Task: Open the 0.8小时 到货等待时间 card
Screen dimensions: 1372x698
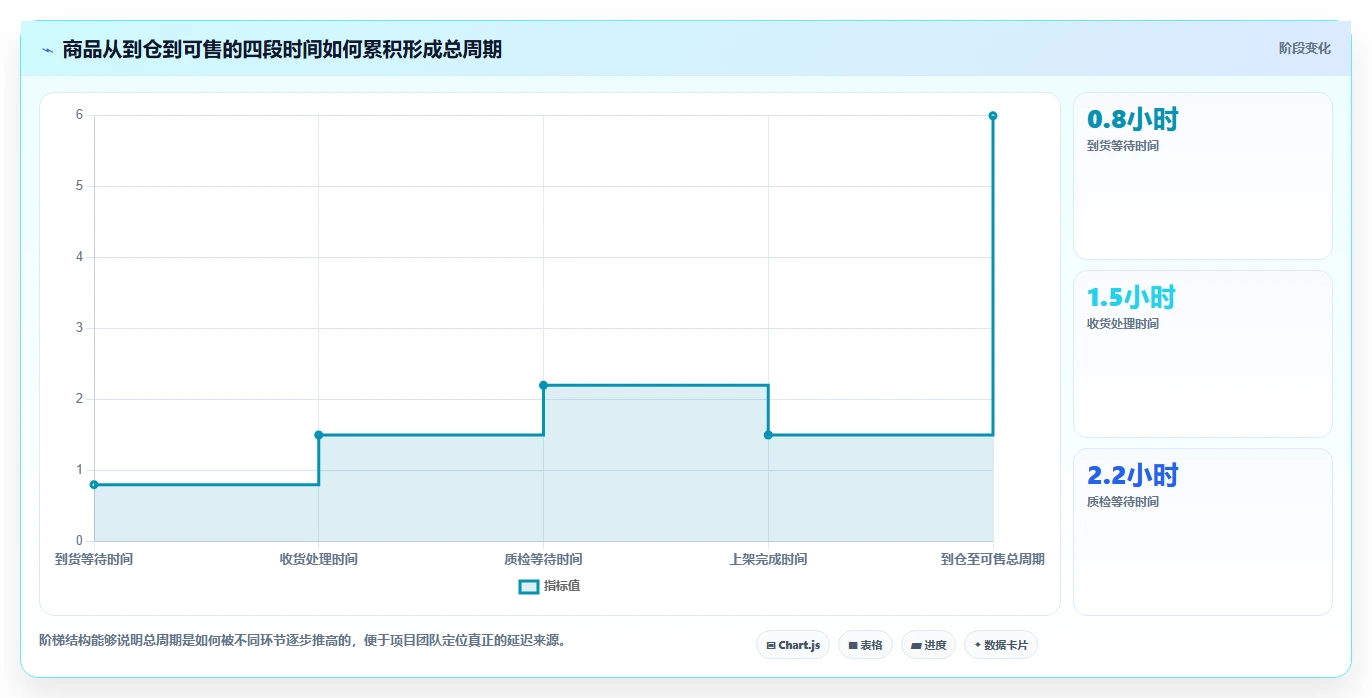Action: click(x=1202, y=176)
